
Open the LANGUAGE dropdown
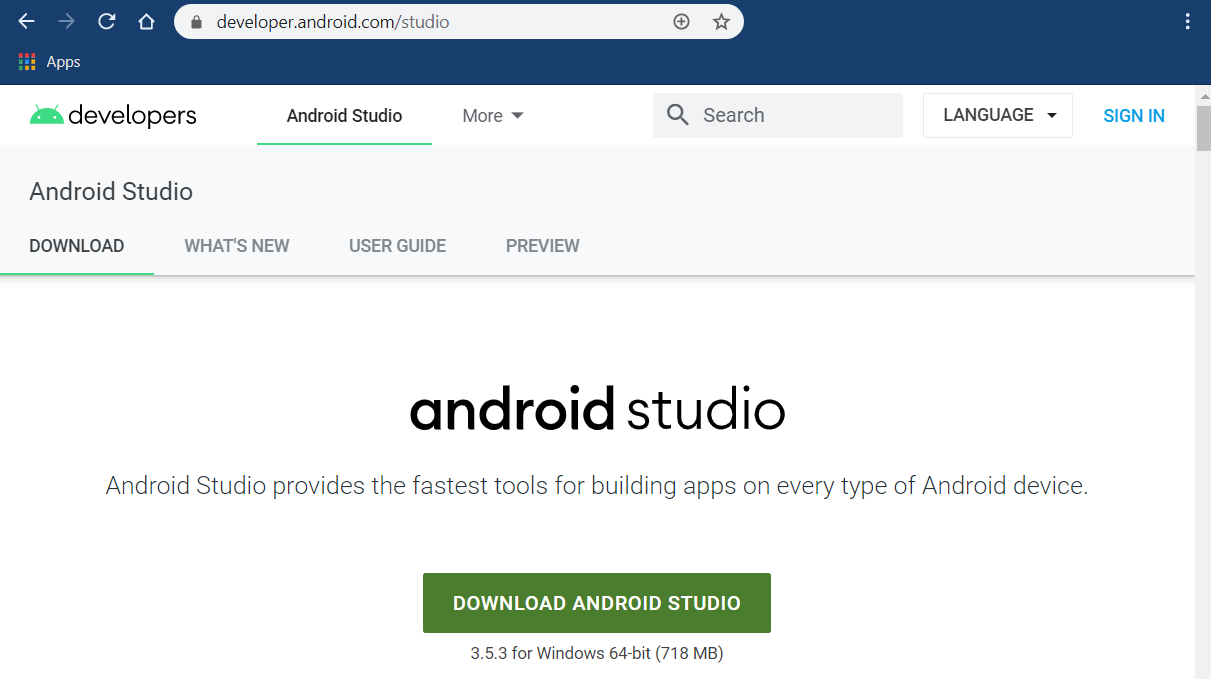pos(998,115)
